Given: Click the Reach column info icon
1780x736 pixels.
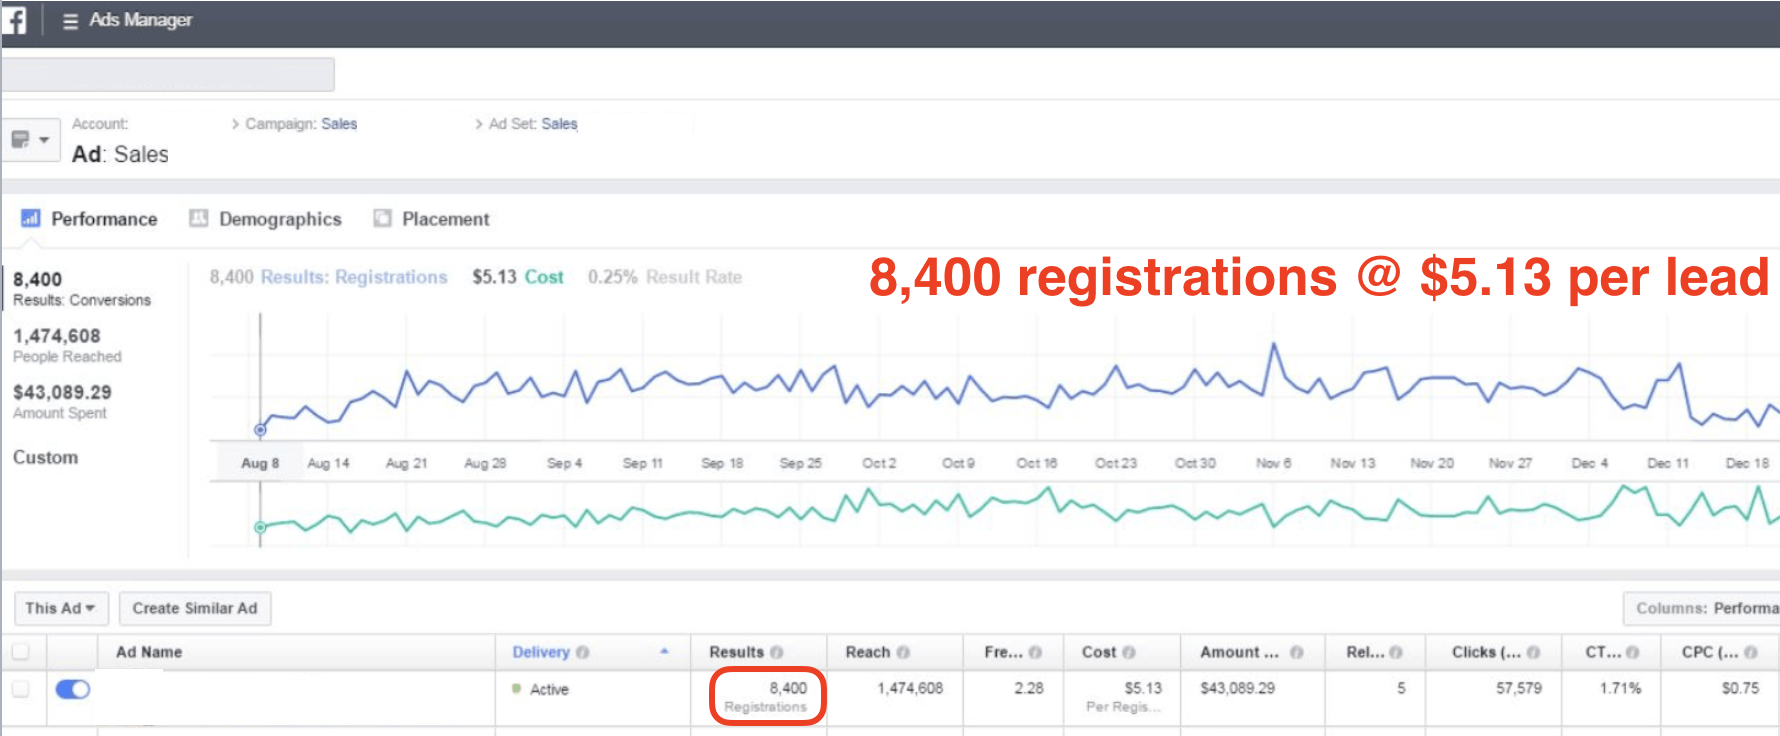Looking at the screenshot, I should tap(903, 652).
